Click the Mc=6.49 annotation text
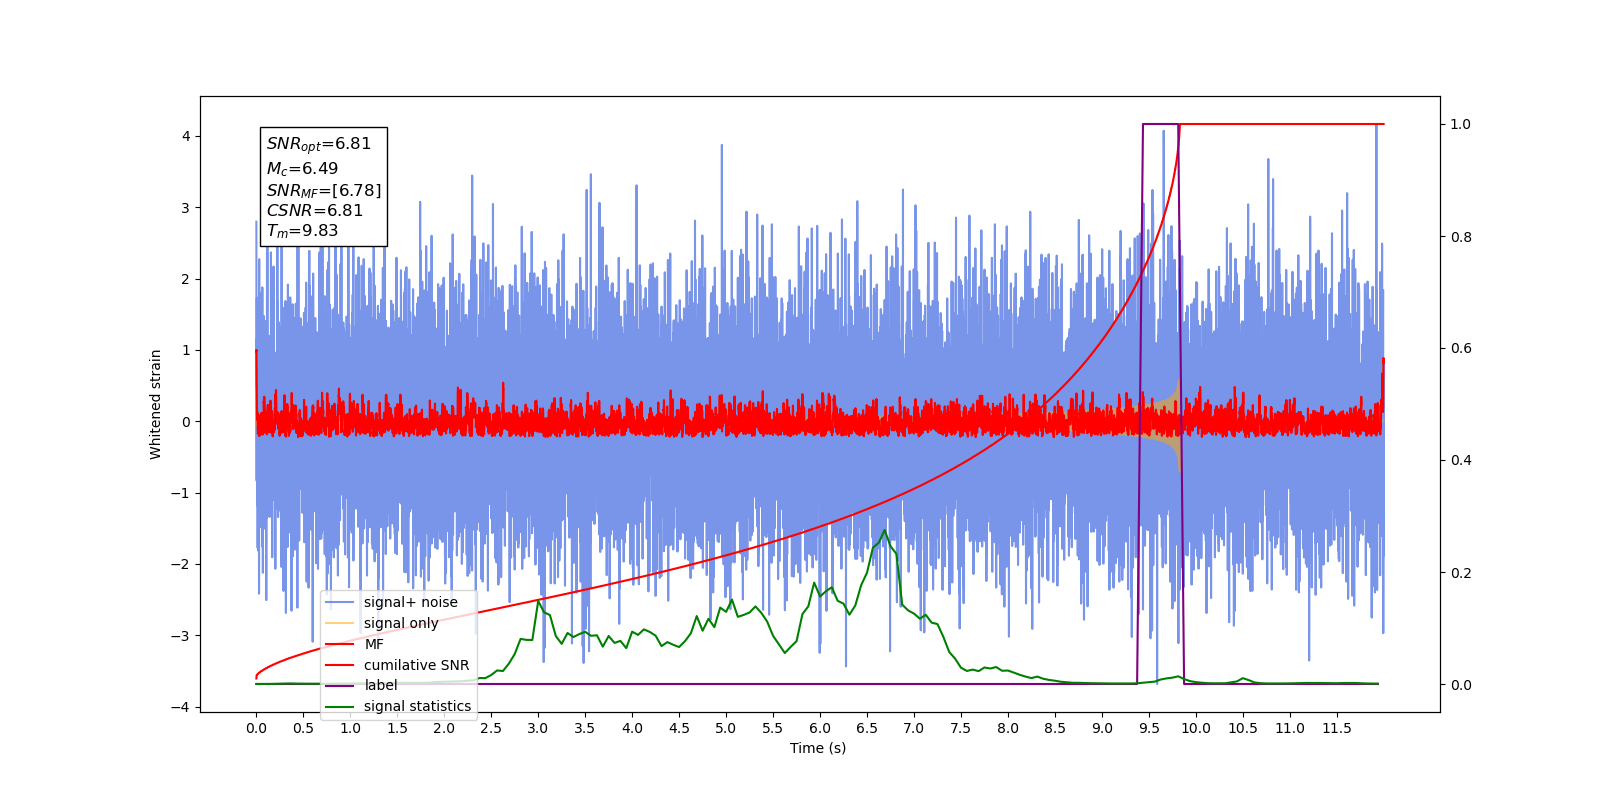This screenshot has height=800, width=1600. pos(302,169)
